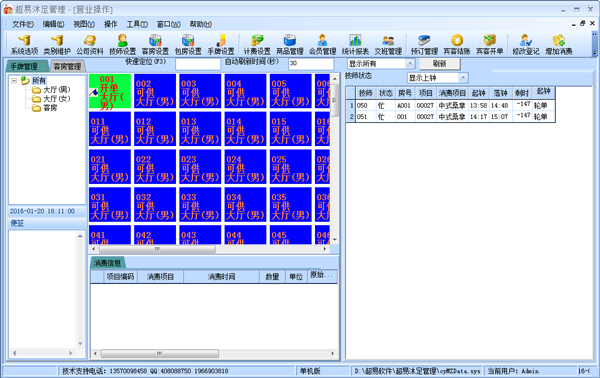
Task: Click cell A001 in technician table
Action: pos(404,106)
